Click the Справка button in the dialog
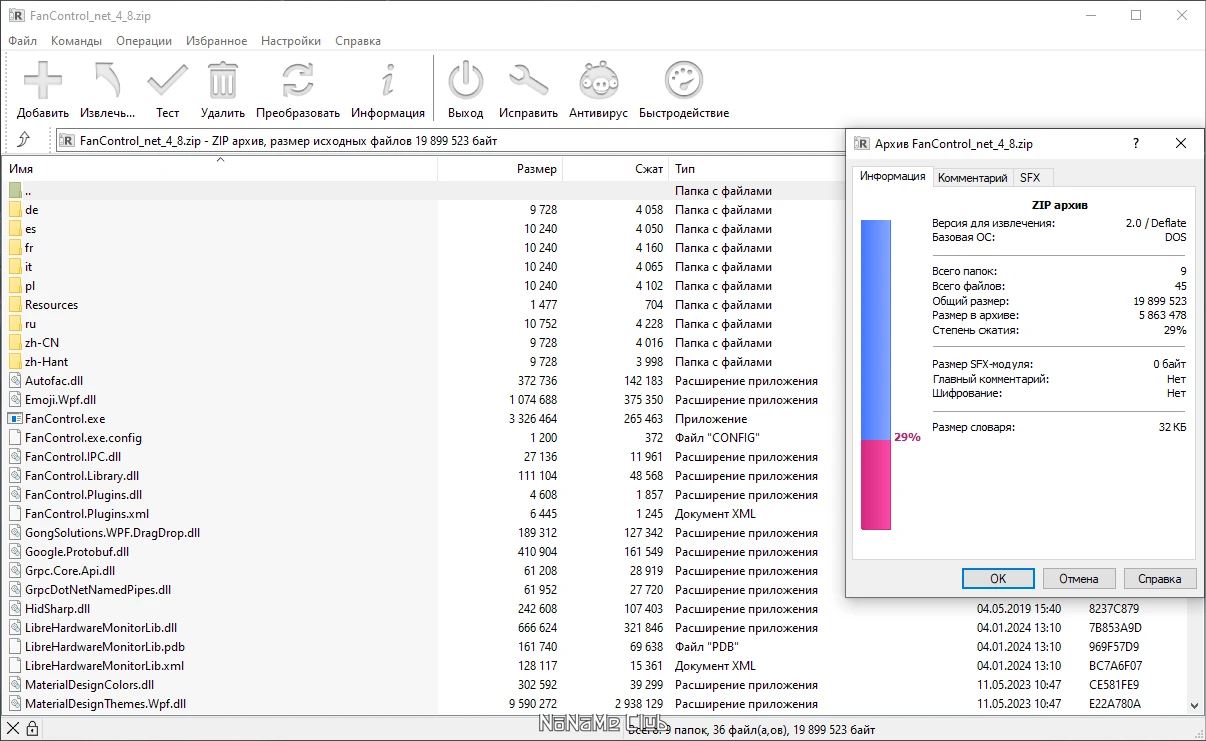Screen dimensions: 1206x741 (x=1159, y=578)
